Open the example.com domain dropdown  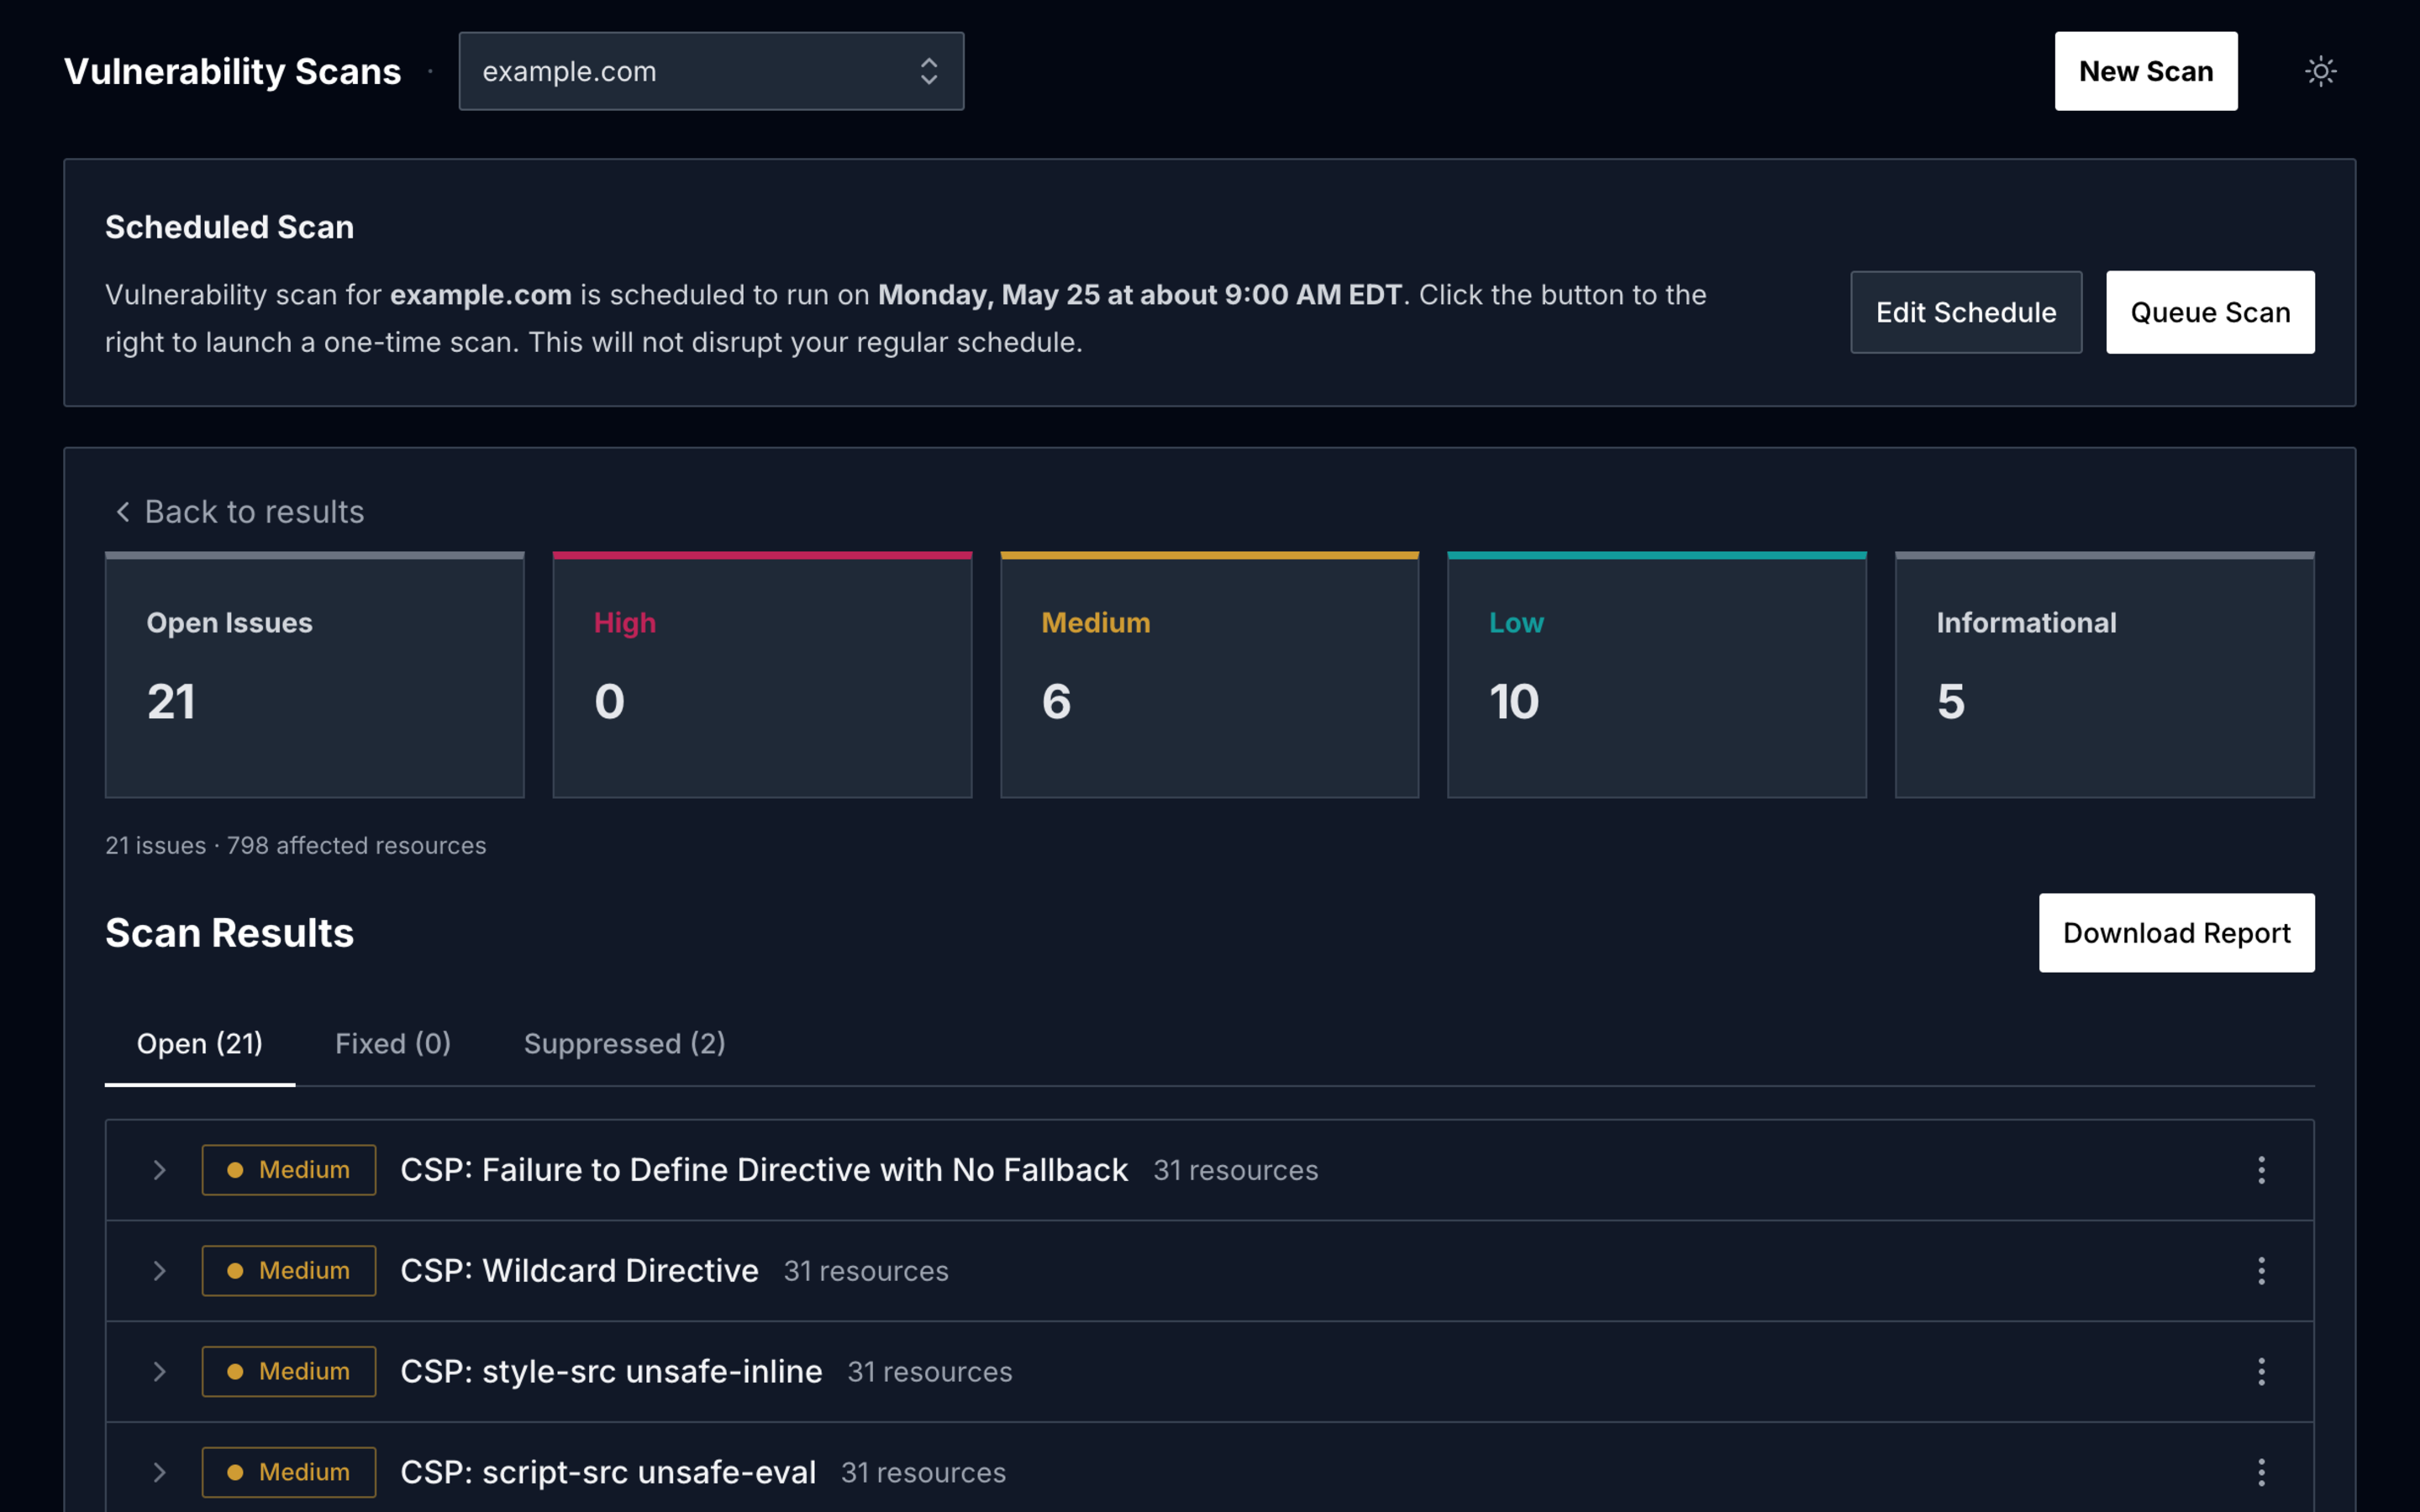click(x=711, y=71)
